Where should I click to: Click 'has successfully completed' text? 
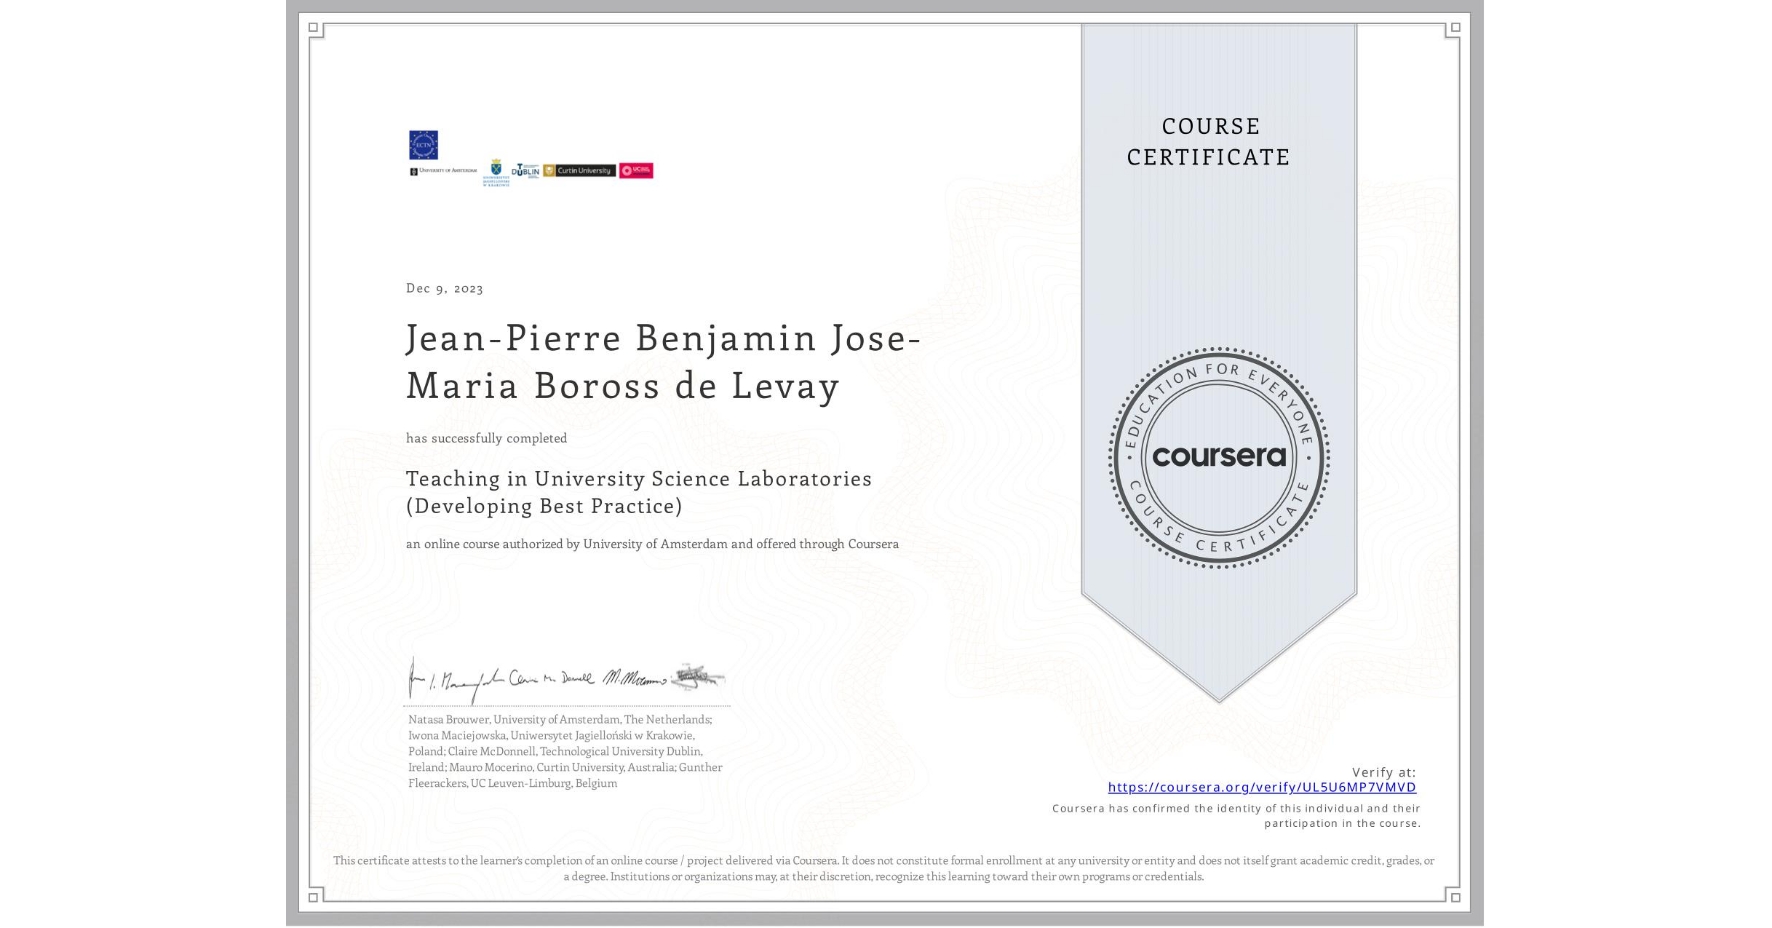tap(486, 438)
